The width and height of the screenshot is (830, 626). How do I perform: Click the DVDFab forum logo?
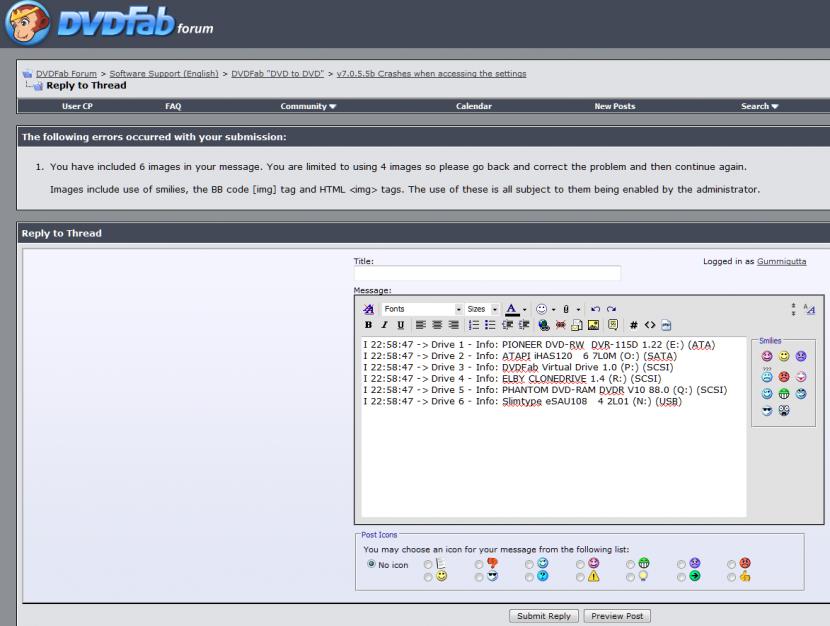pyautogui.click(x=110, y=23)
